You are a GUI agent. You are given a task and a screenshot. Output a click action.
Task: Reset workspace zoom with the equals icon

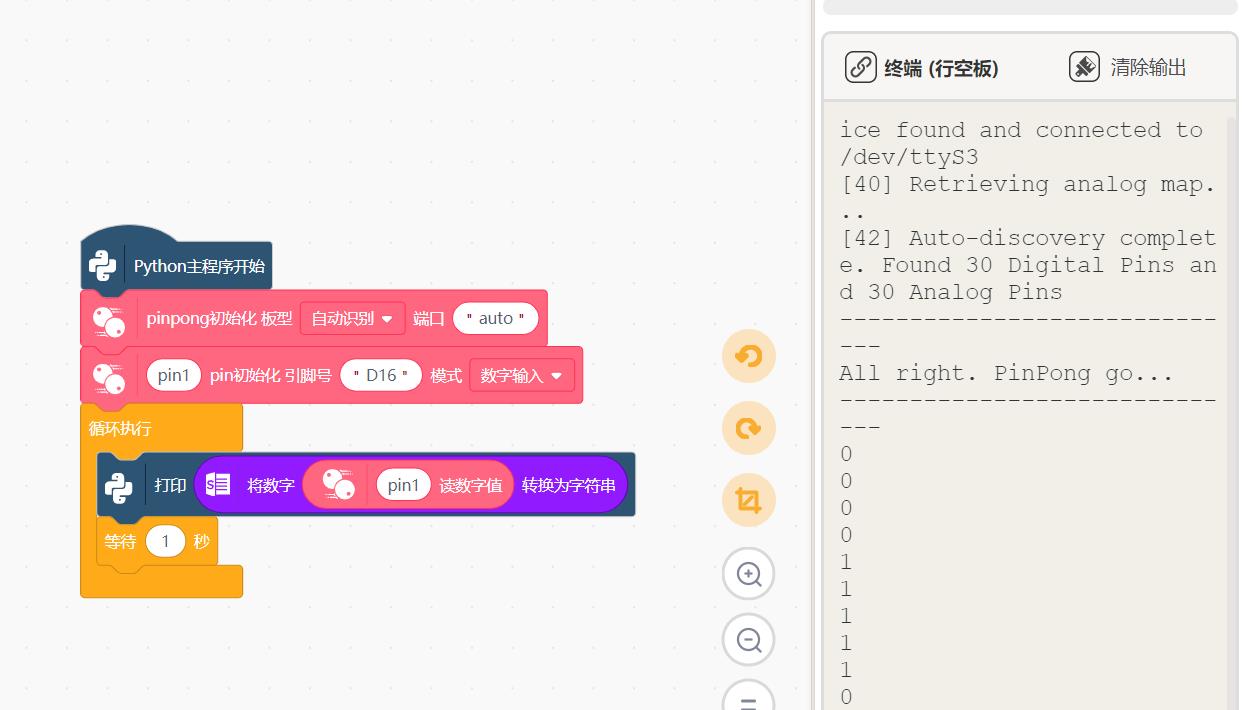(749, 698)
